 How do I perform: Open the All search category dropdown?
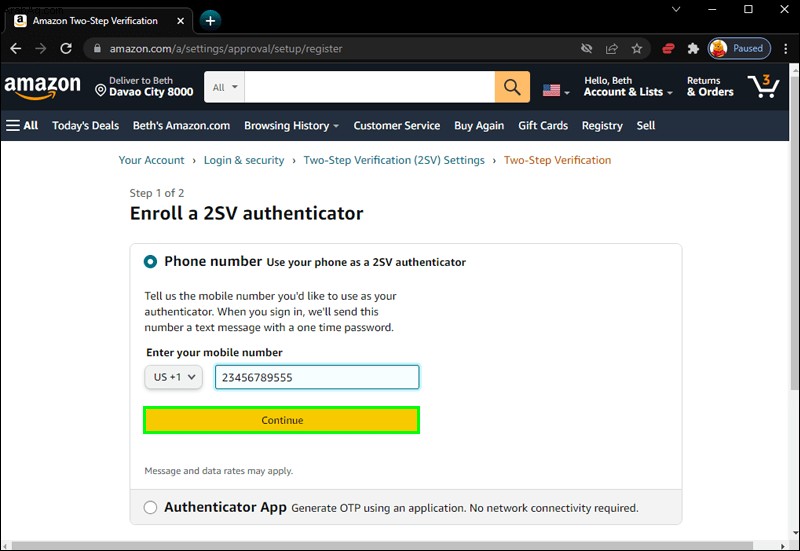point(224,87)
